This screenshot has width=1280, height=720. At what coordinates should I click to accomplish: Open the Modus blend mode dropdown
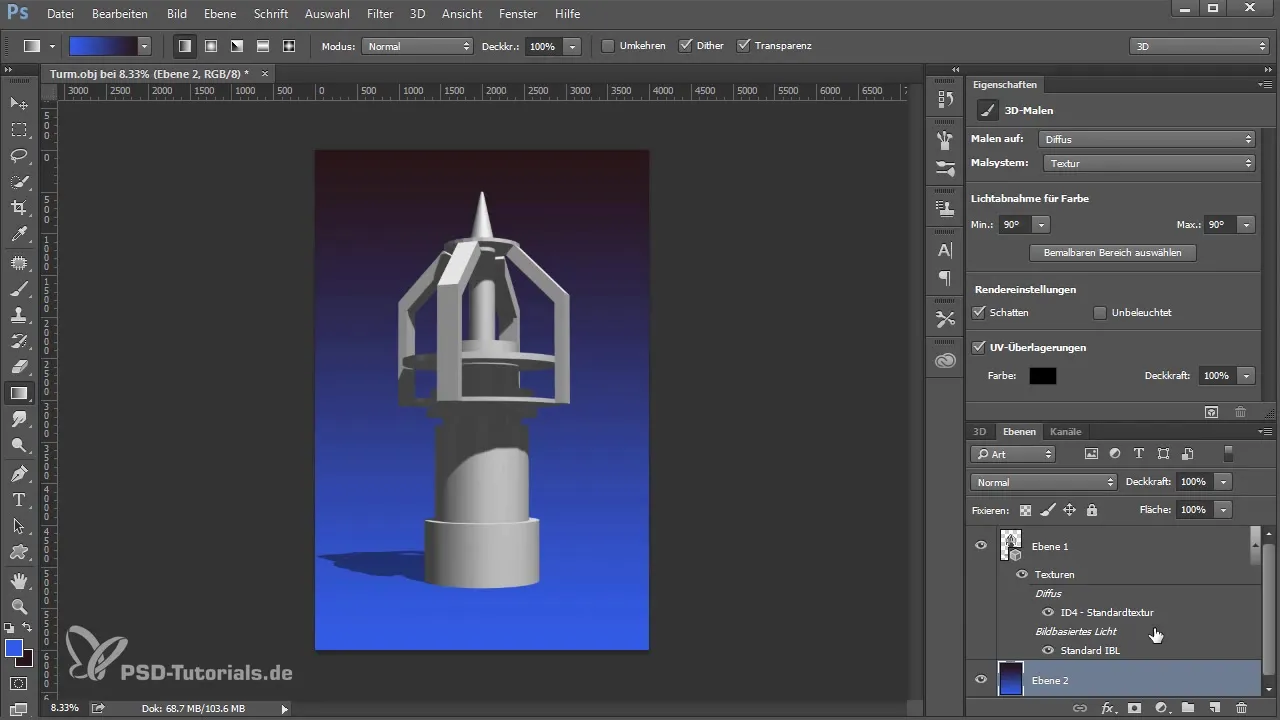[x=417, y=46]
